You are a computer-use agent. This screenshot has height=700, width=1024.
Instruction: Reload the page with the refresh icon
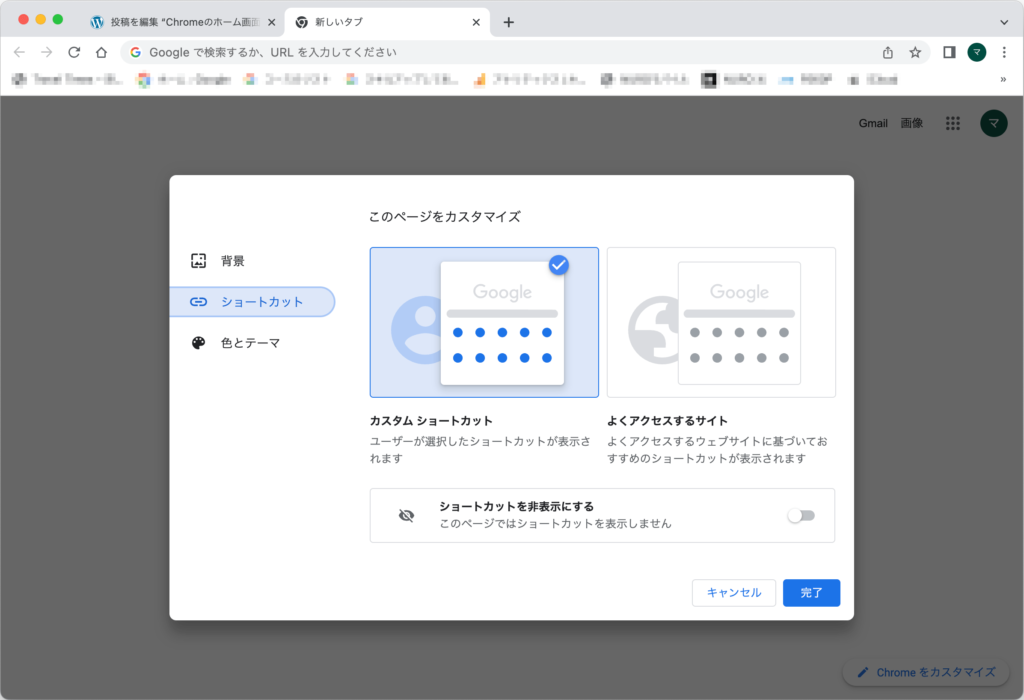tap(73, 52)
